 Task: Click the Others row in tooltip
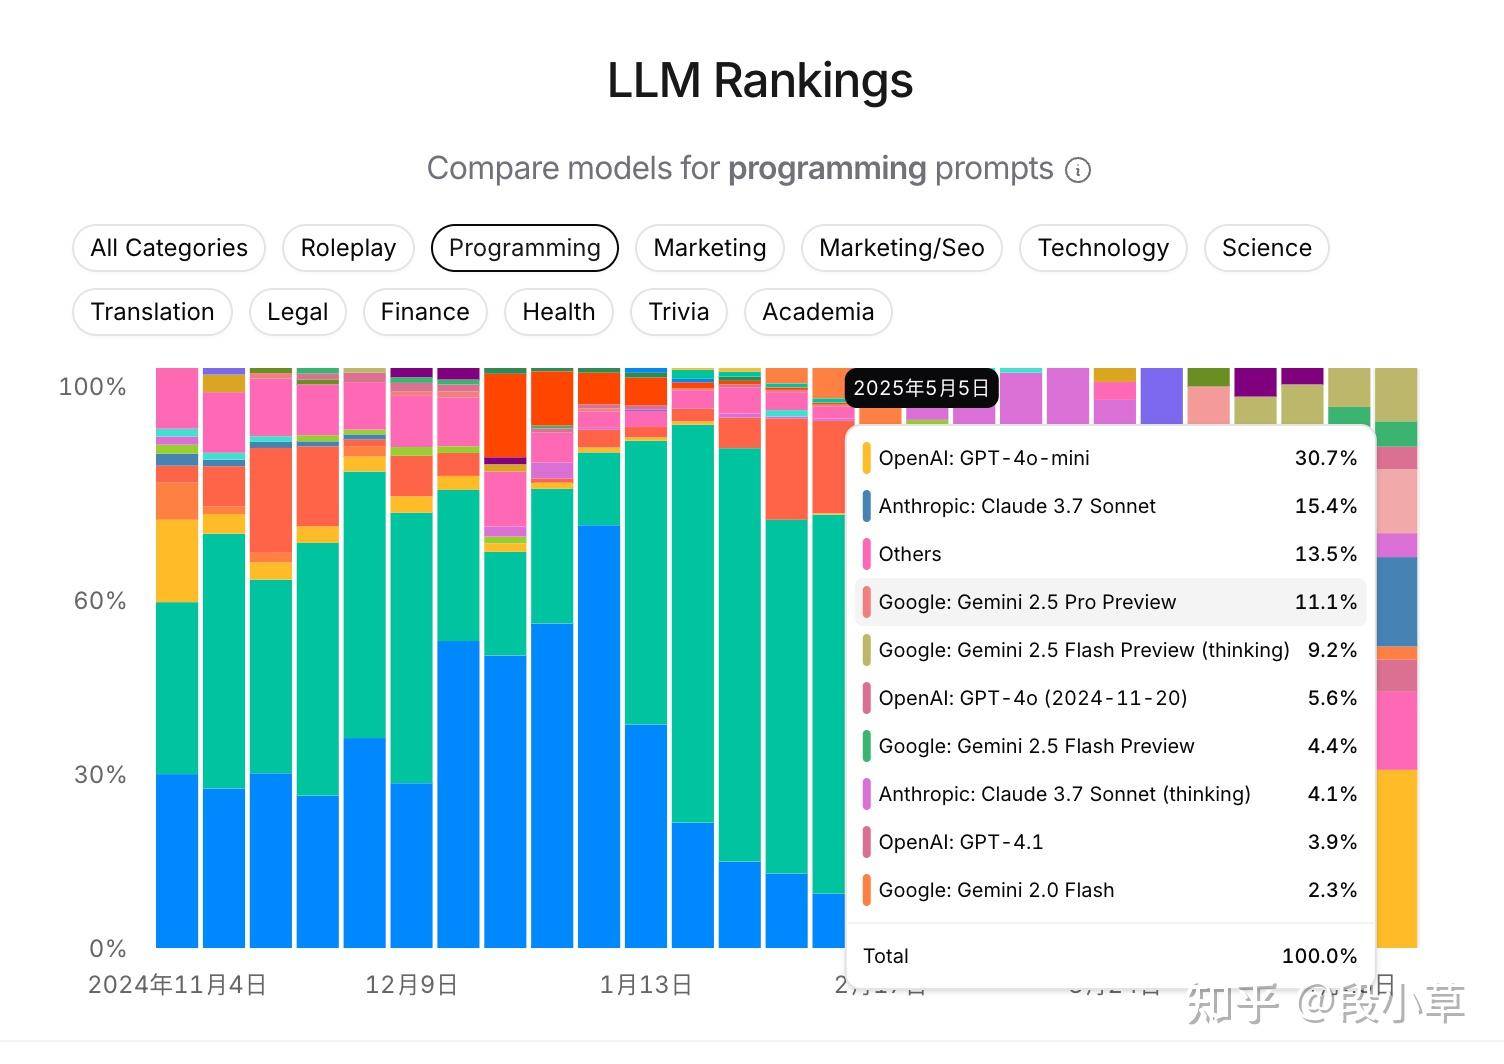pos(1110,554)
